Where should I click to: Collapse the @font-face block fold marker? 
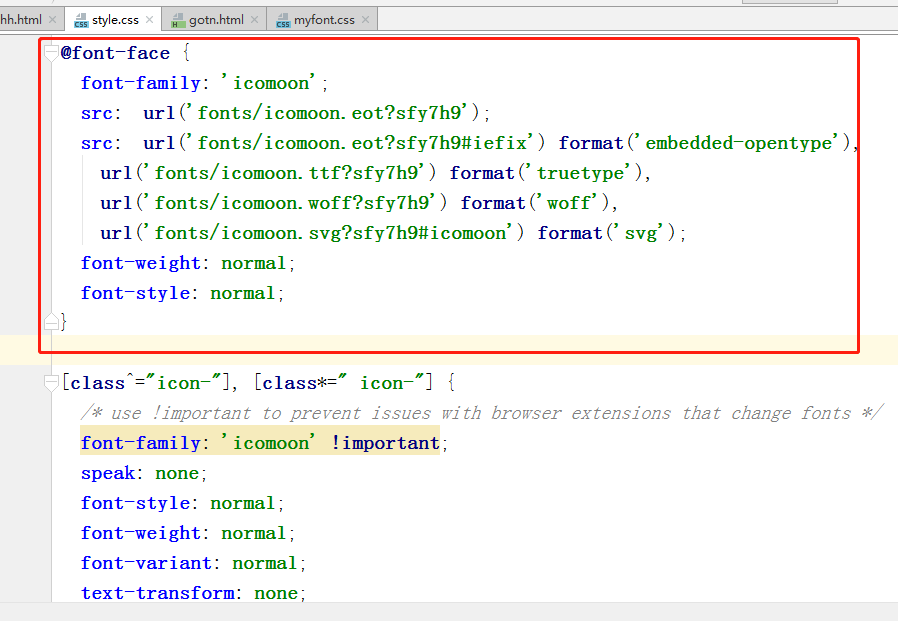[x=52, y=53]
